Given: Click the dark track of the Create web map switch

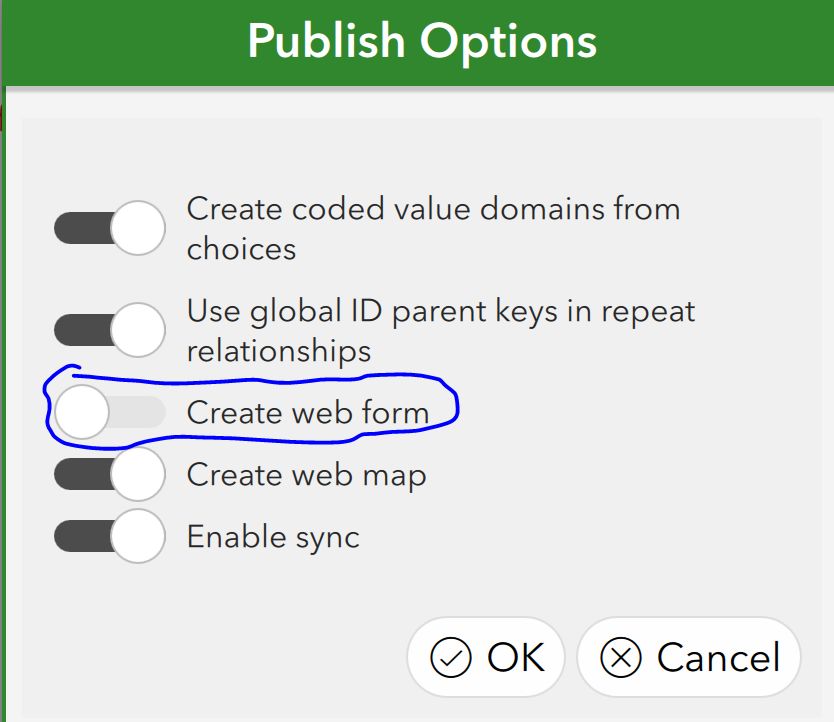Looking at the screenshot, I should coord(82,474).
